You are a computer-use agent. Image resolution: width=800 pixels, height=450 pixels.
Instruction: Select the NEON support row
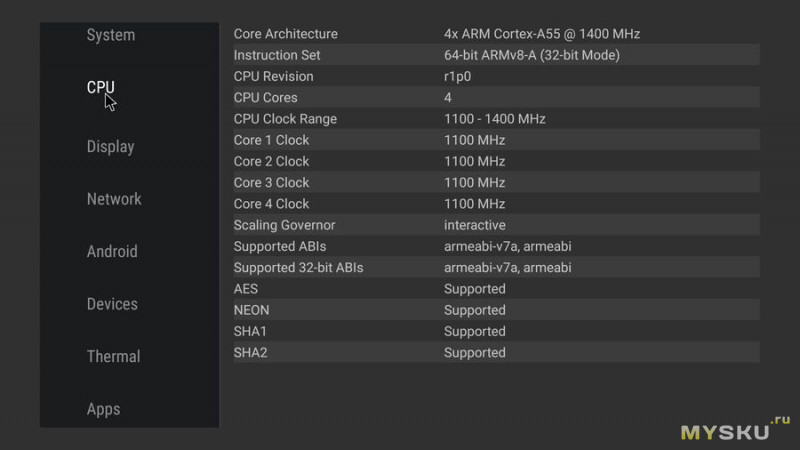click(x=496, y=310)
